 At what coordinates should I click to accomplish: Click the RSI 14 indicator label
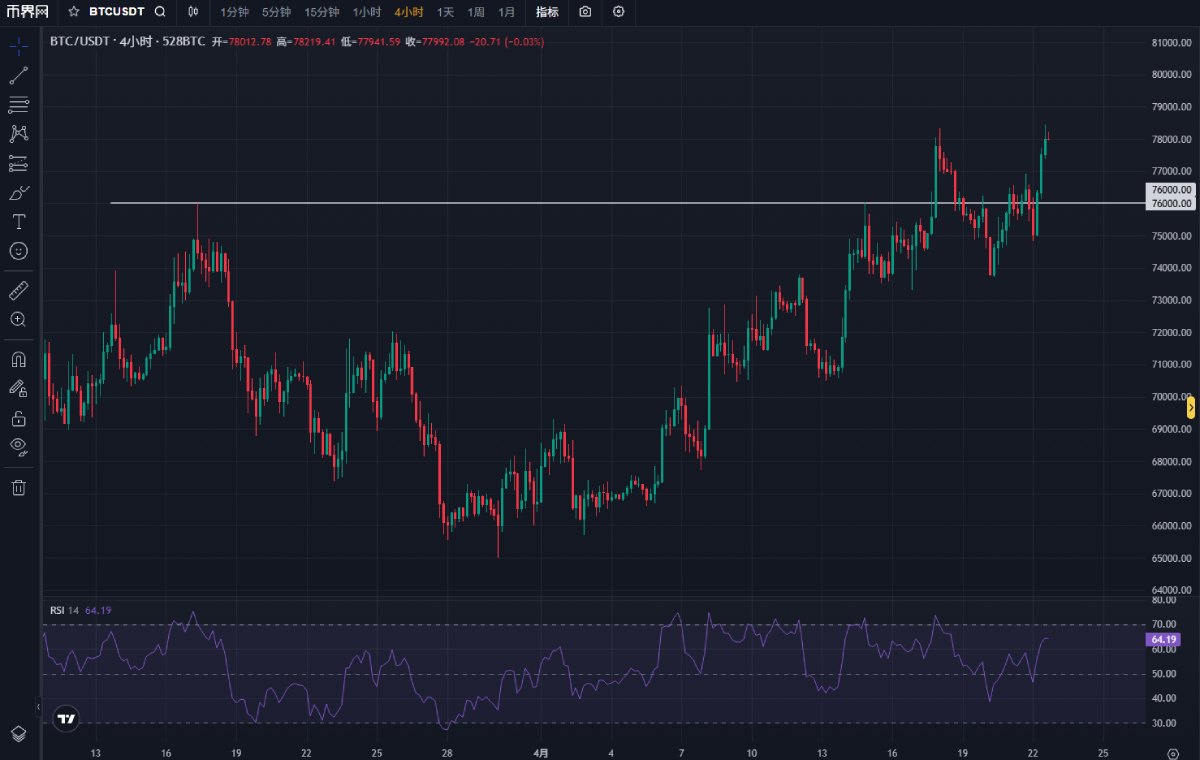coord(64,610)
